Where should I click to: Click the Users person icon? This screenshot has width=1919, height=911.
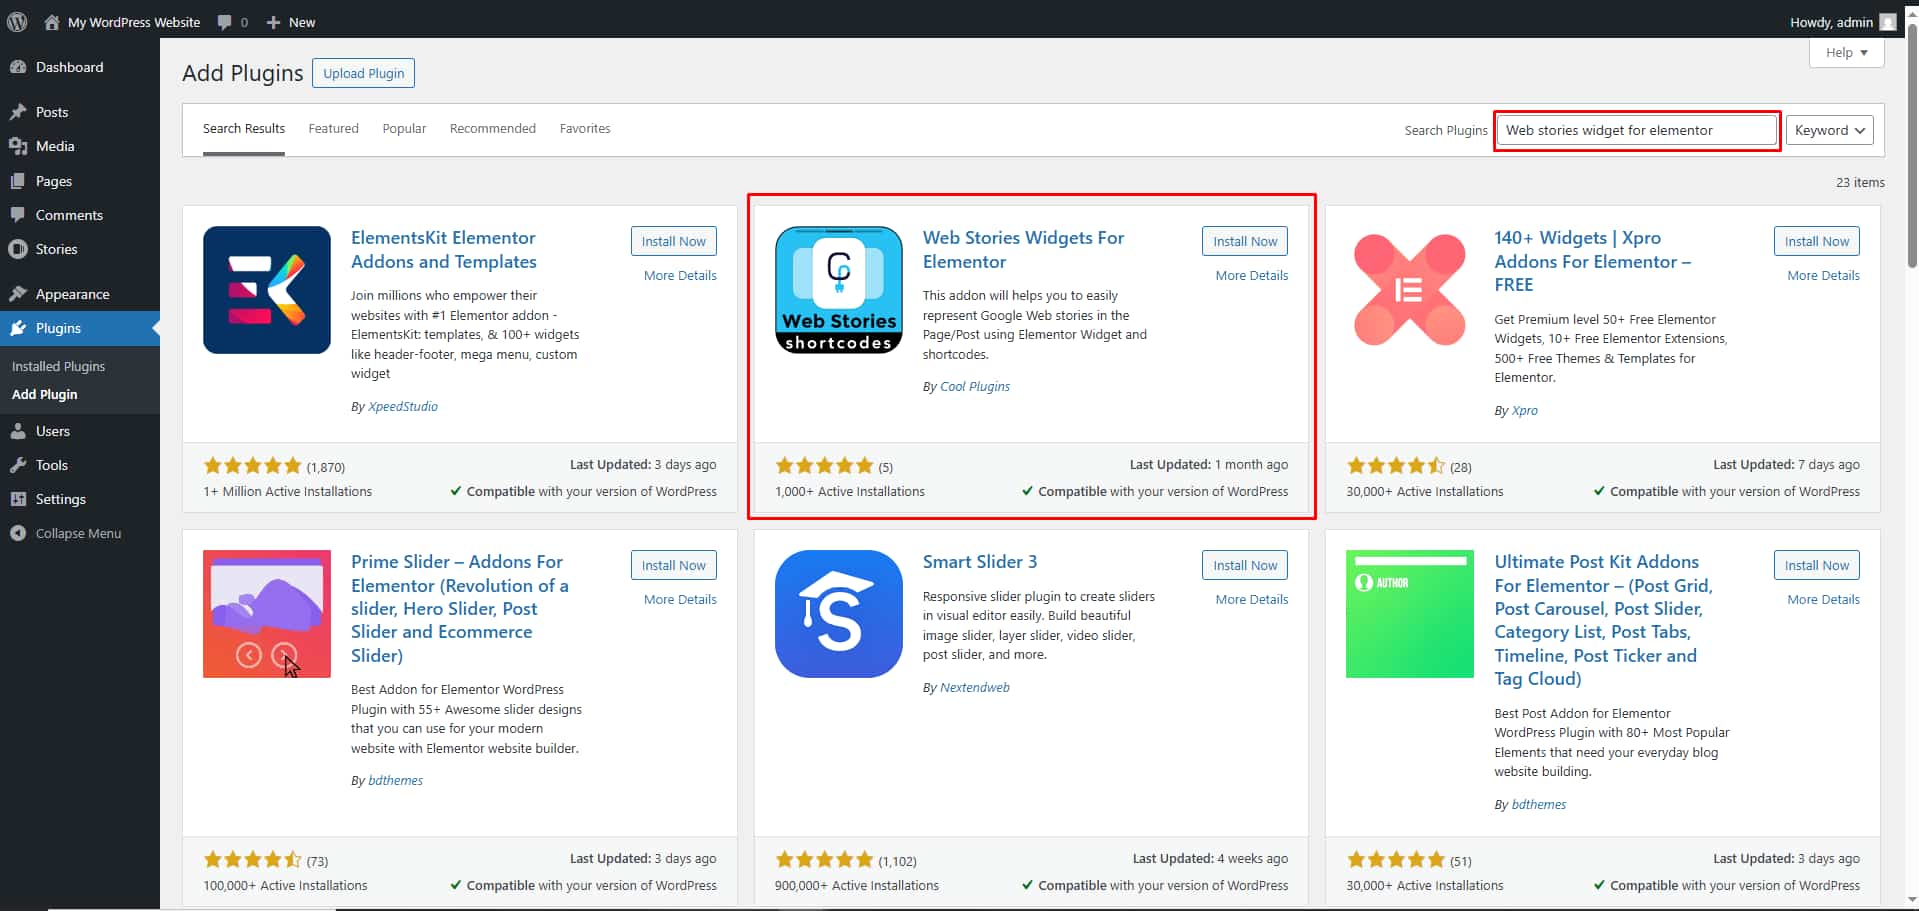point(18,431)
